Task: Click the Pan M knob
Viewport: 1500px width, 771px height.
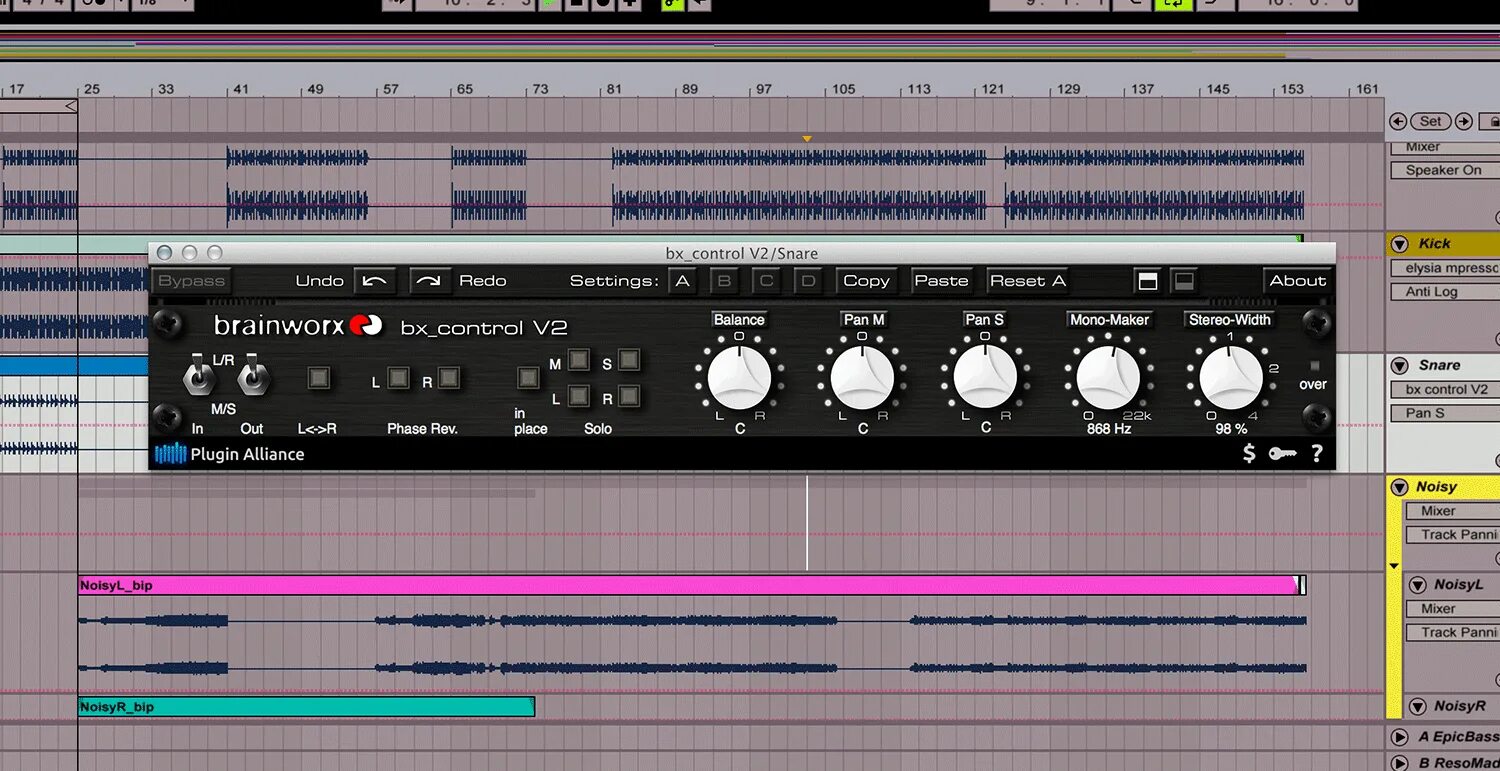Action: click(x=862, y=377)
